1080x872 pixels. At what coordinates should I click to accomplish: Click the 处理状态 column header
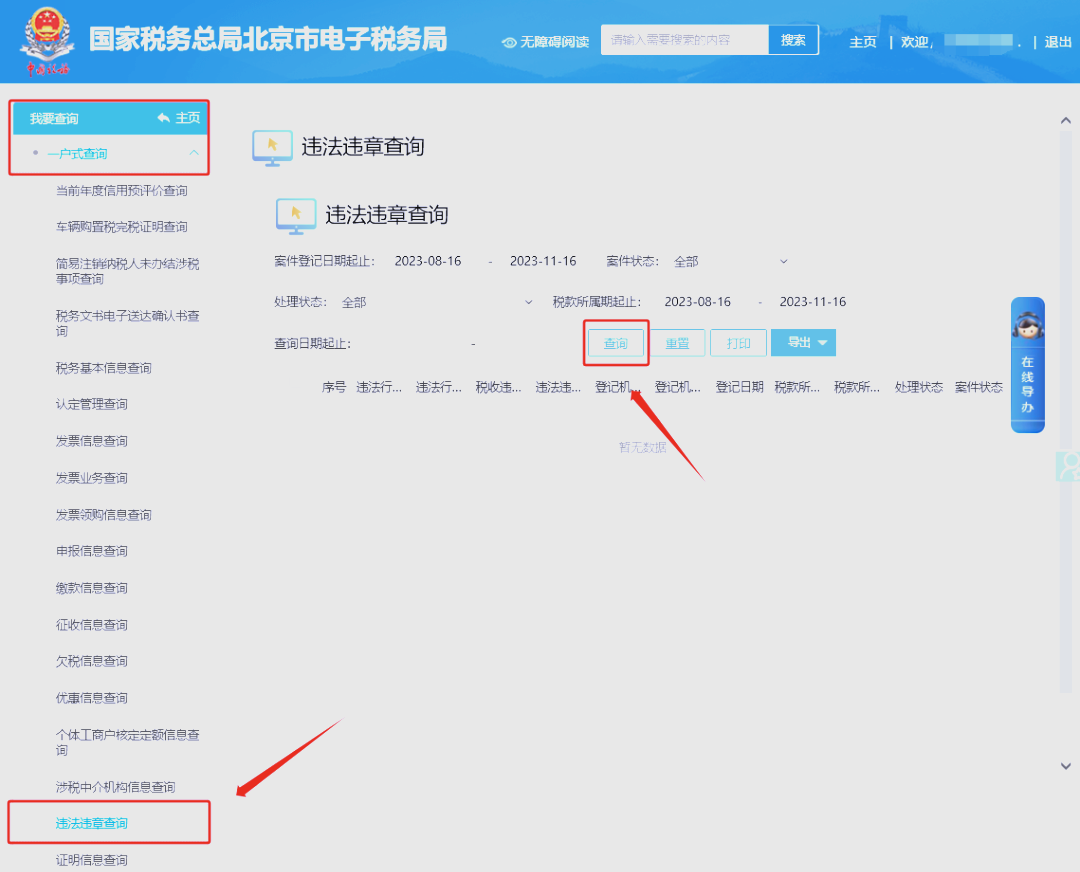[919, 388]
